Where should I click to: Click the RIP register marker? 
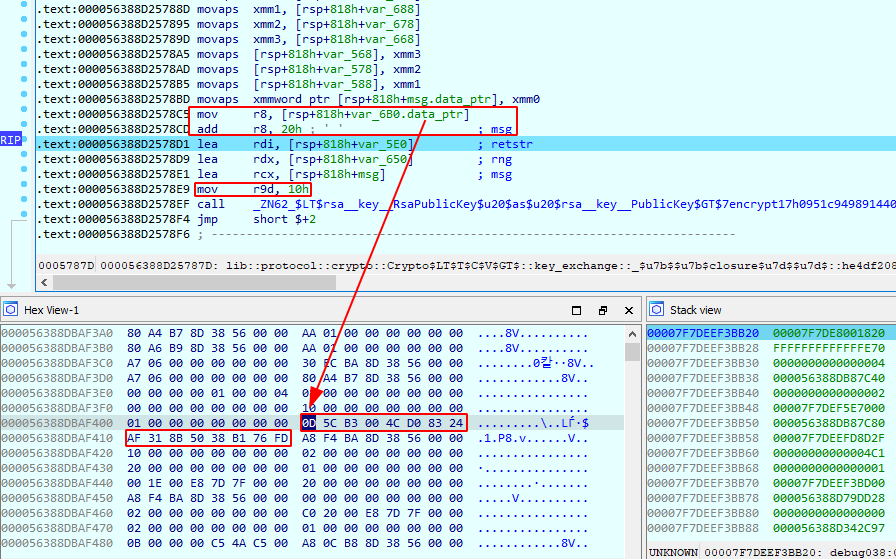point(11,140)
